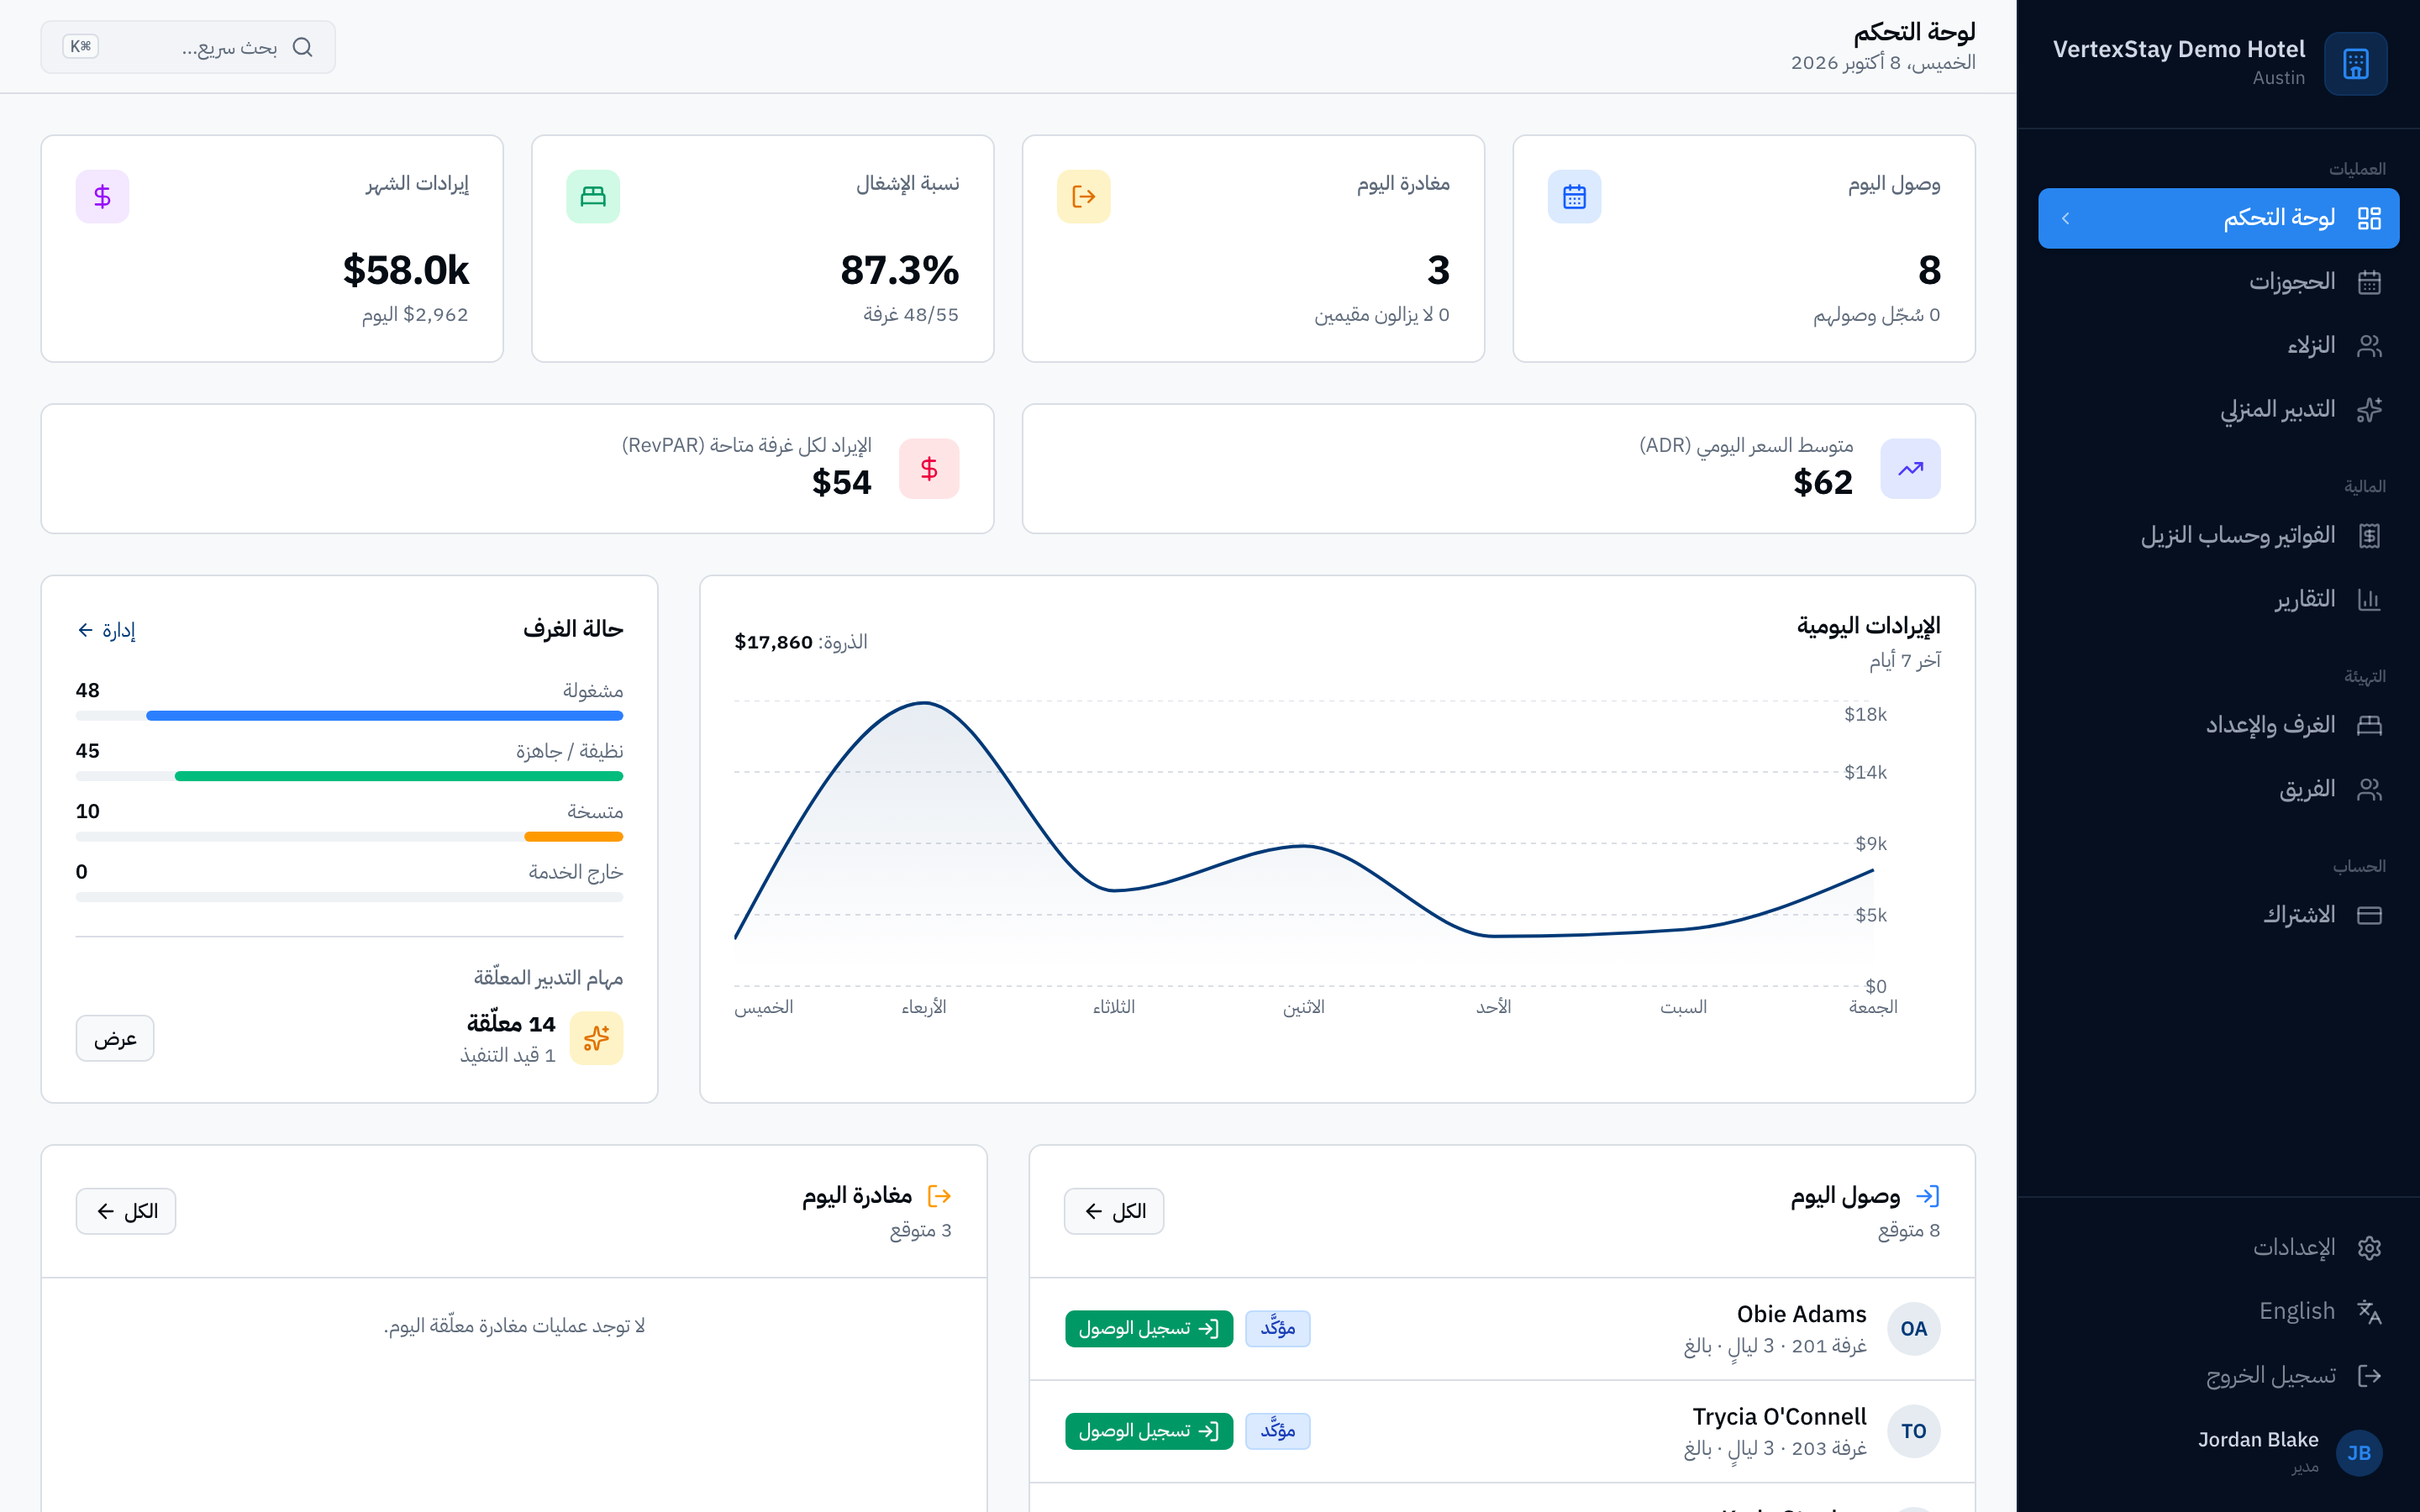The image size is (2420, 1512).
Task: Click the reports bar-chart icon (التقارير)
Action: coord(2369,600)
